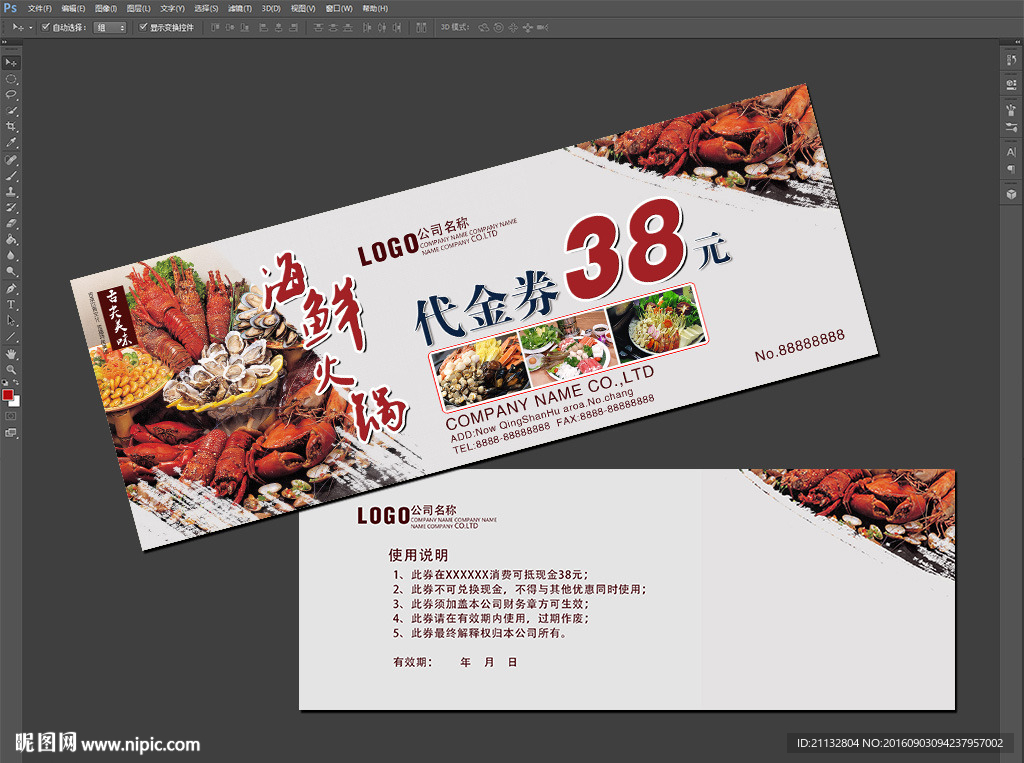
Task: Open the 编辑(E) menu
Action: pos(73,8)
